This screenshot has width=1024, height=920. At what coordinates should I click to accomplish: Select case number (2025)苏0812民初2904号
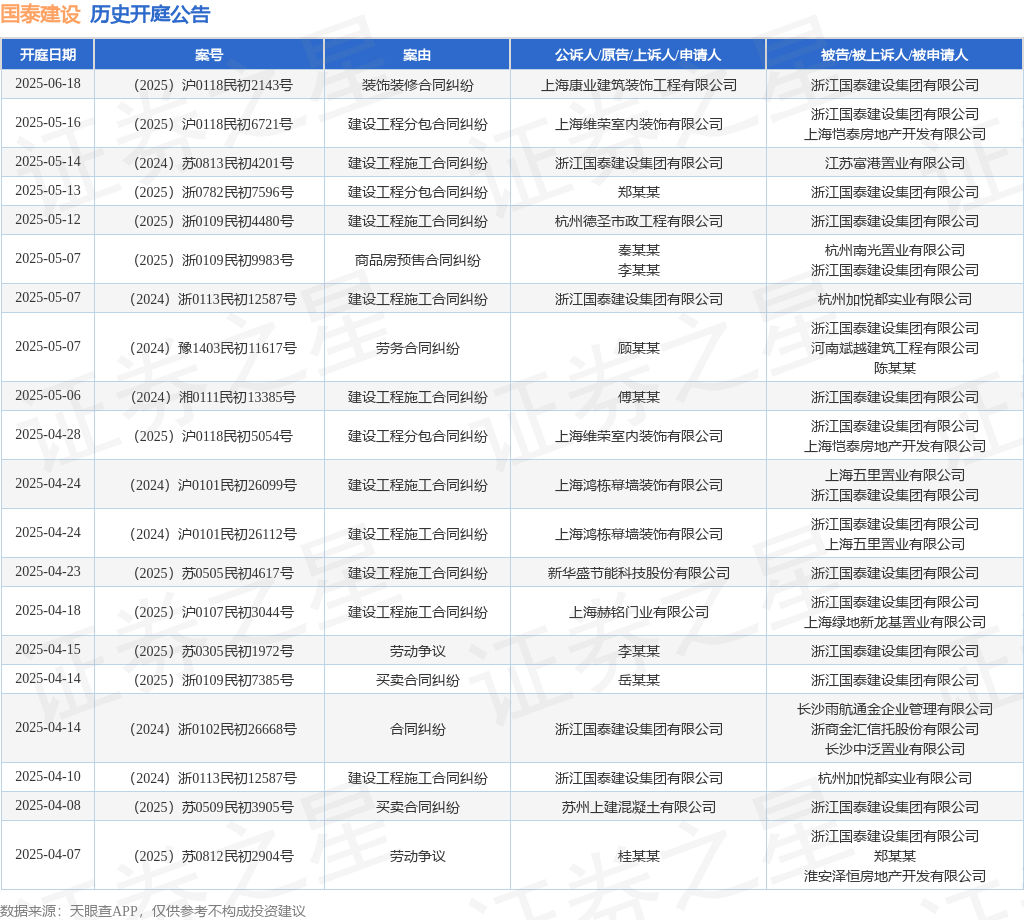tap(213, 856)
